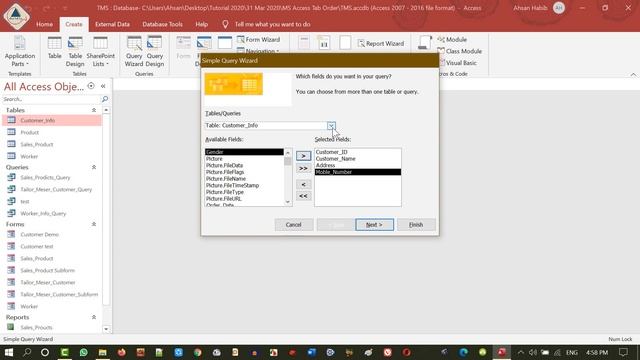This screenshot has height=360, width=640.
Task: Open Windows taskbar search
Action: coord(27,352)
